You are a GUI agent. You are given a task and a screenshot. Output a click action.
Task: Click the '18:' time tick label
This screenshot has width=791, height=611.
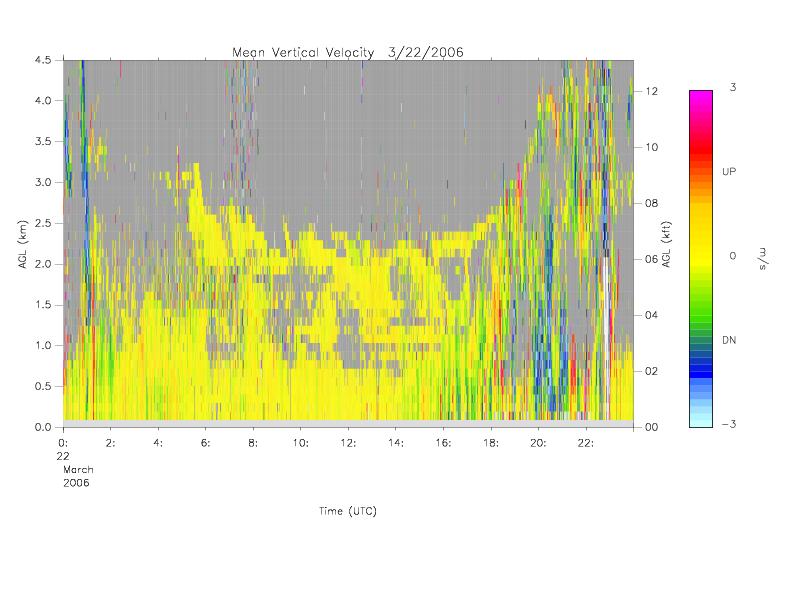tap(490, 443)
